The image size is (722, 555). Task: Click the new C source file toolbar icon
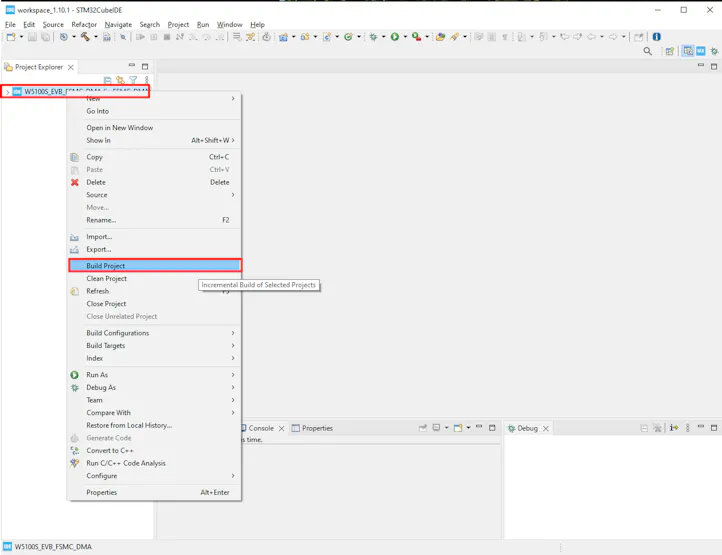[x=326, y=37]
